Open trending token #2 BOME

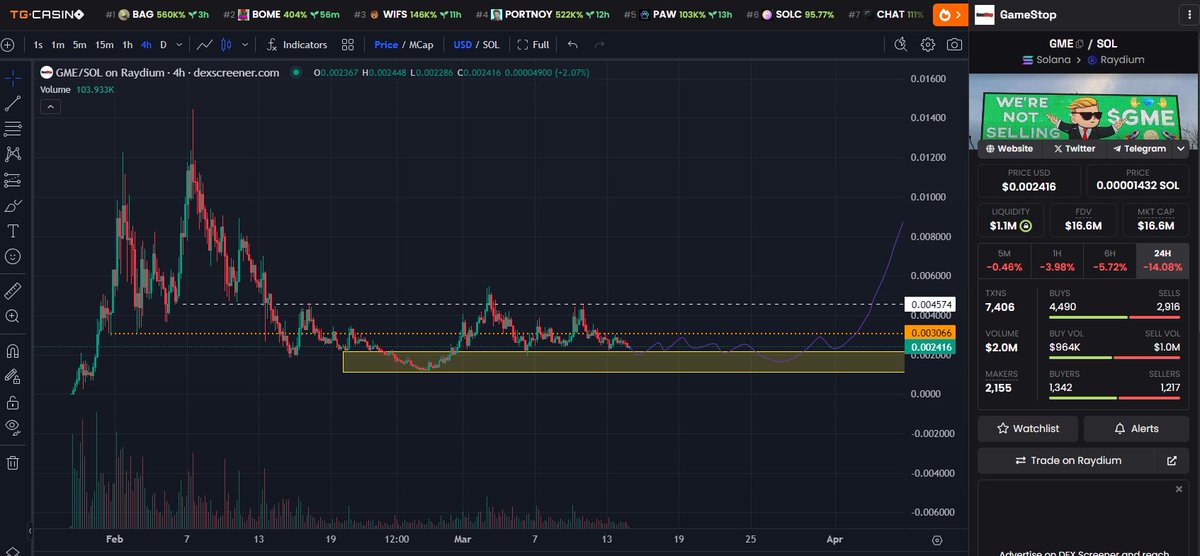pyautogui.click(x=283, y=15)
